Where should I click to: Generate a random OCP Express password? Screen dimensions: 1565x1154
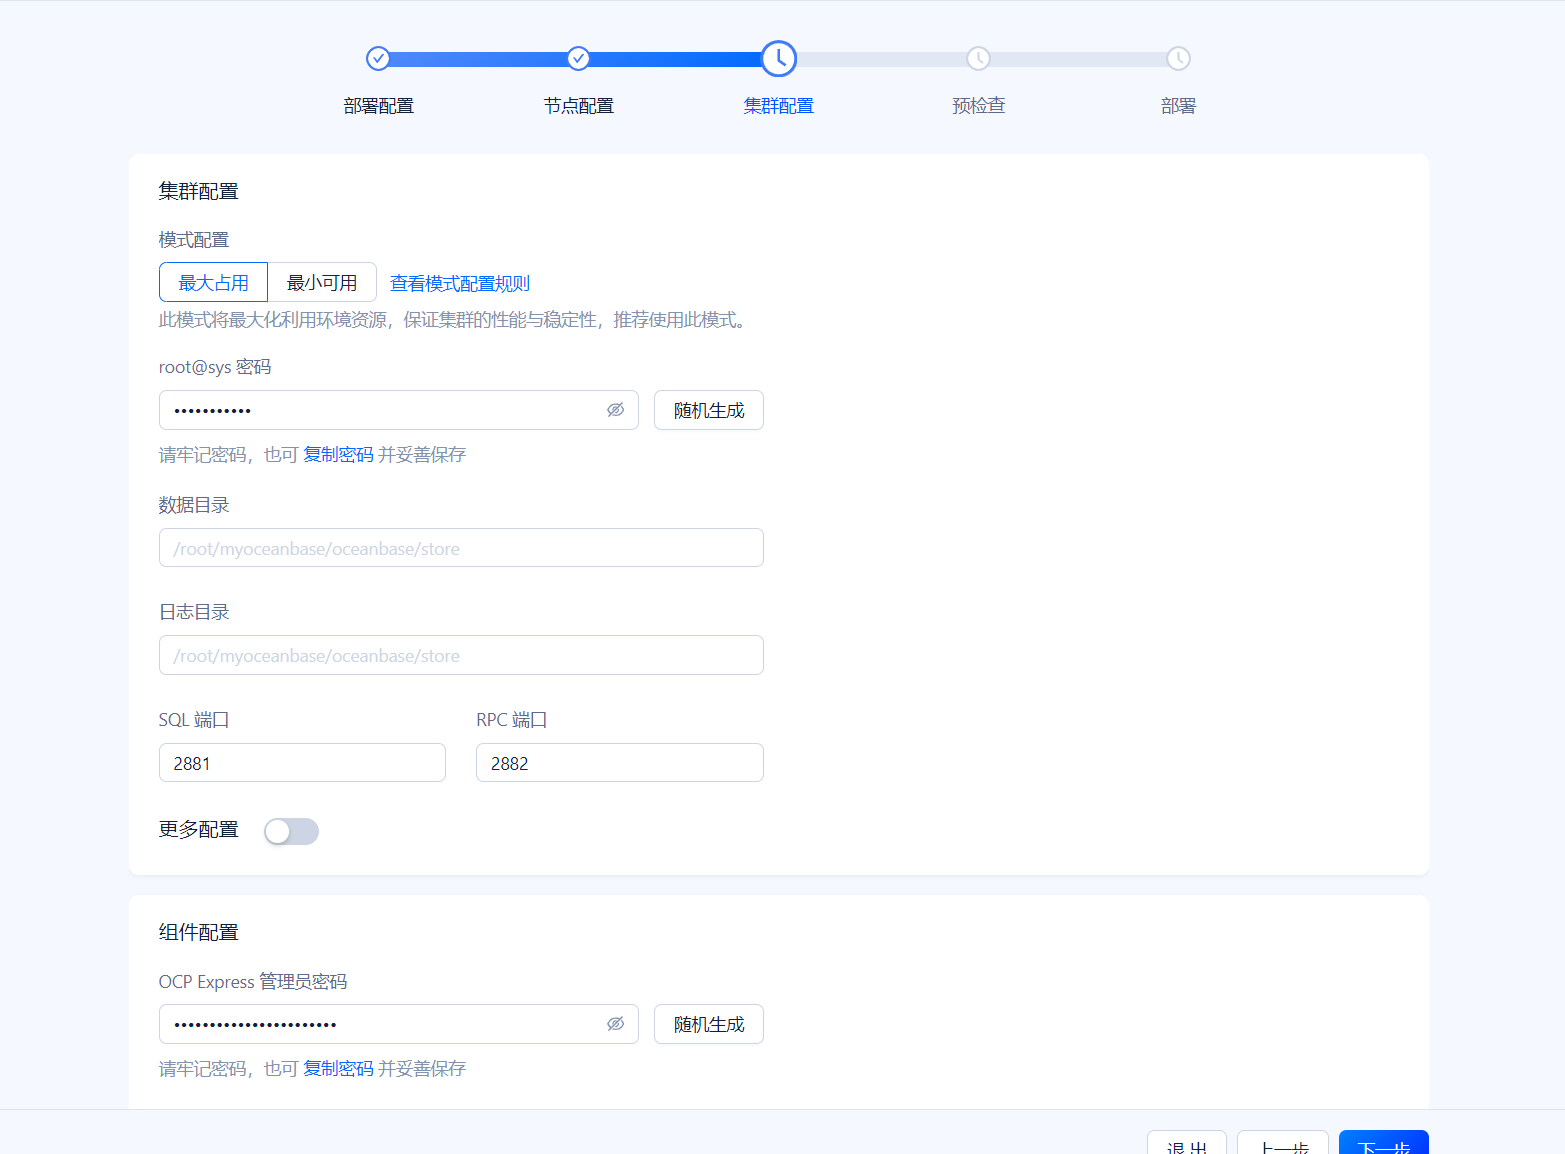point(709,1024)
